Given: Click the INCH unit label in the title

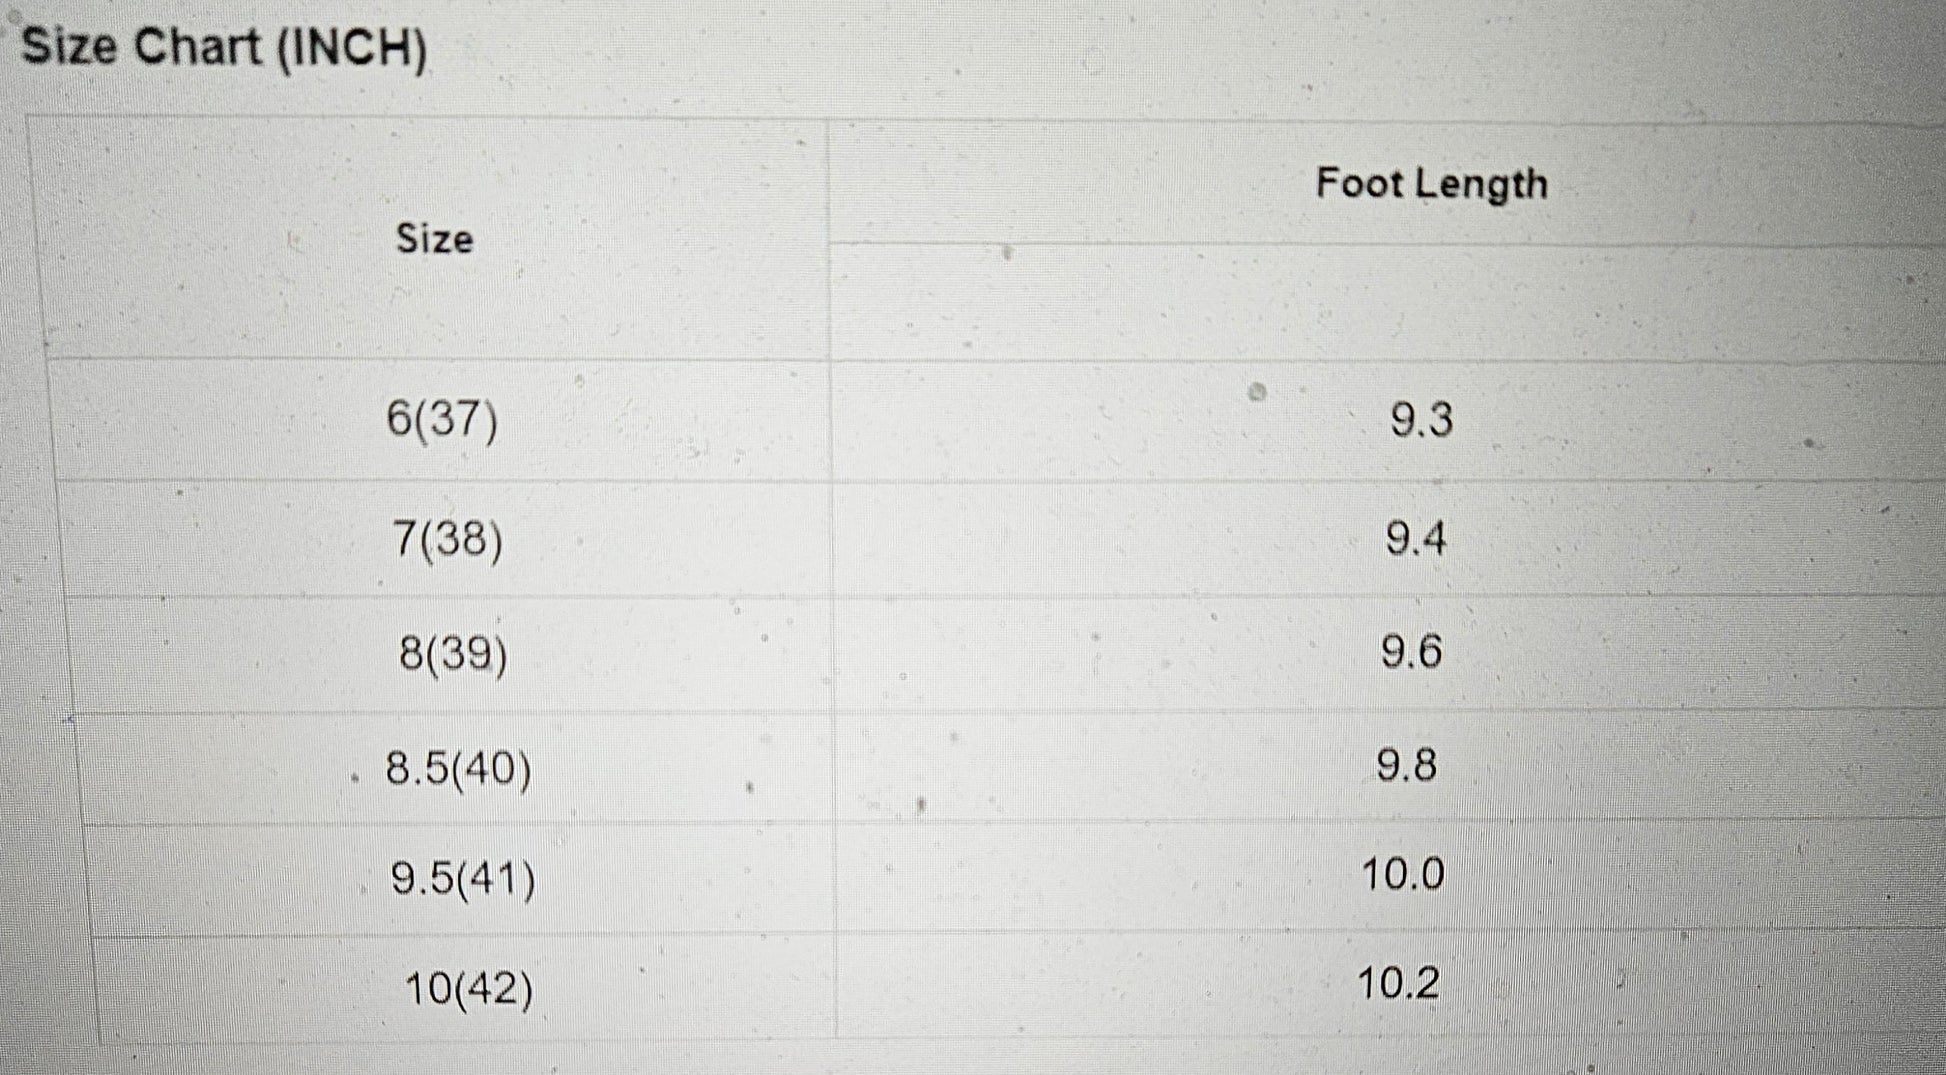Looking at the screenshot, I should point(351,49).
